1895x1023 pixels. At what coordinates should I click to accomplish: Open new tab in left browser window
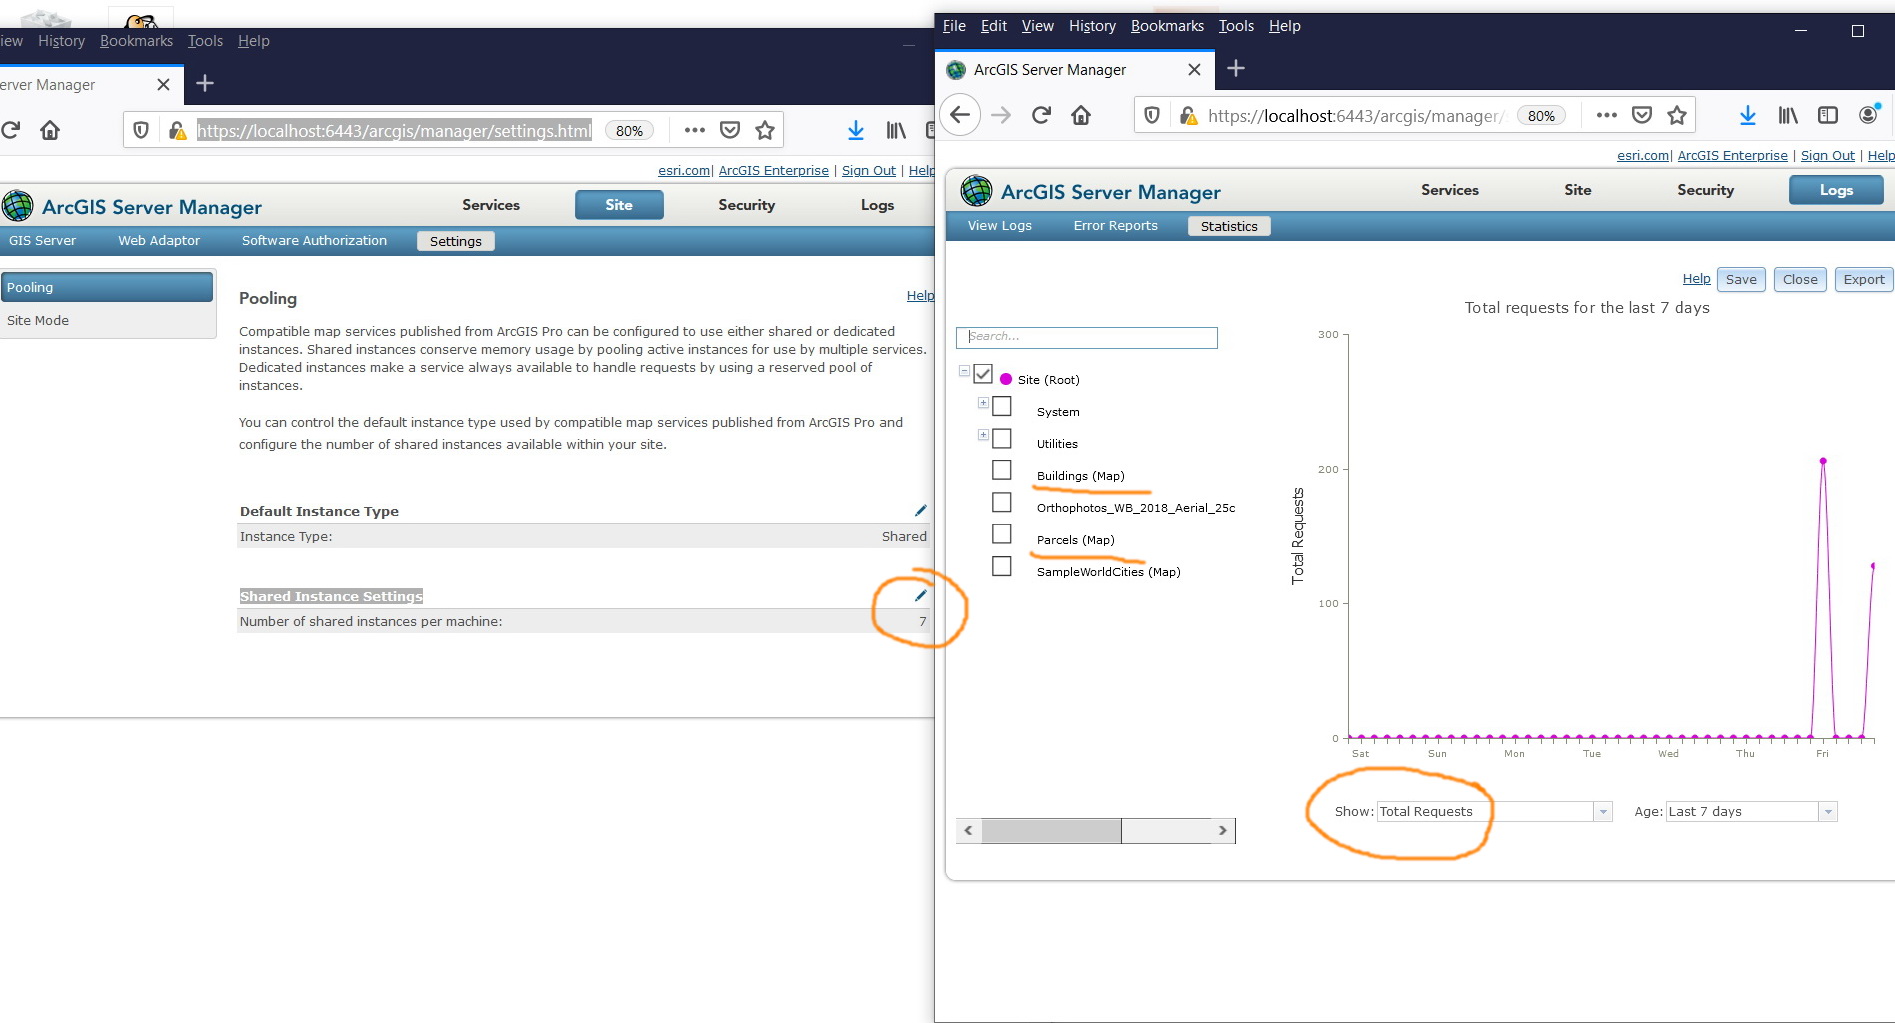[205, 83]
